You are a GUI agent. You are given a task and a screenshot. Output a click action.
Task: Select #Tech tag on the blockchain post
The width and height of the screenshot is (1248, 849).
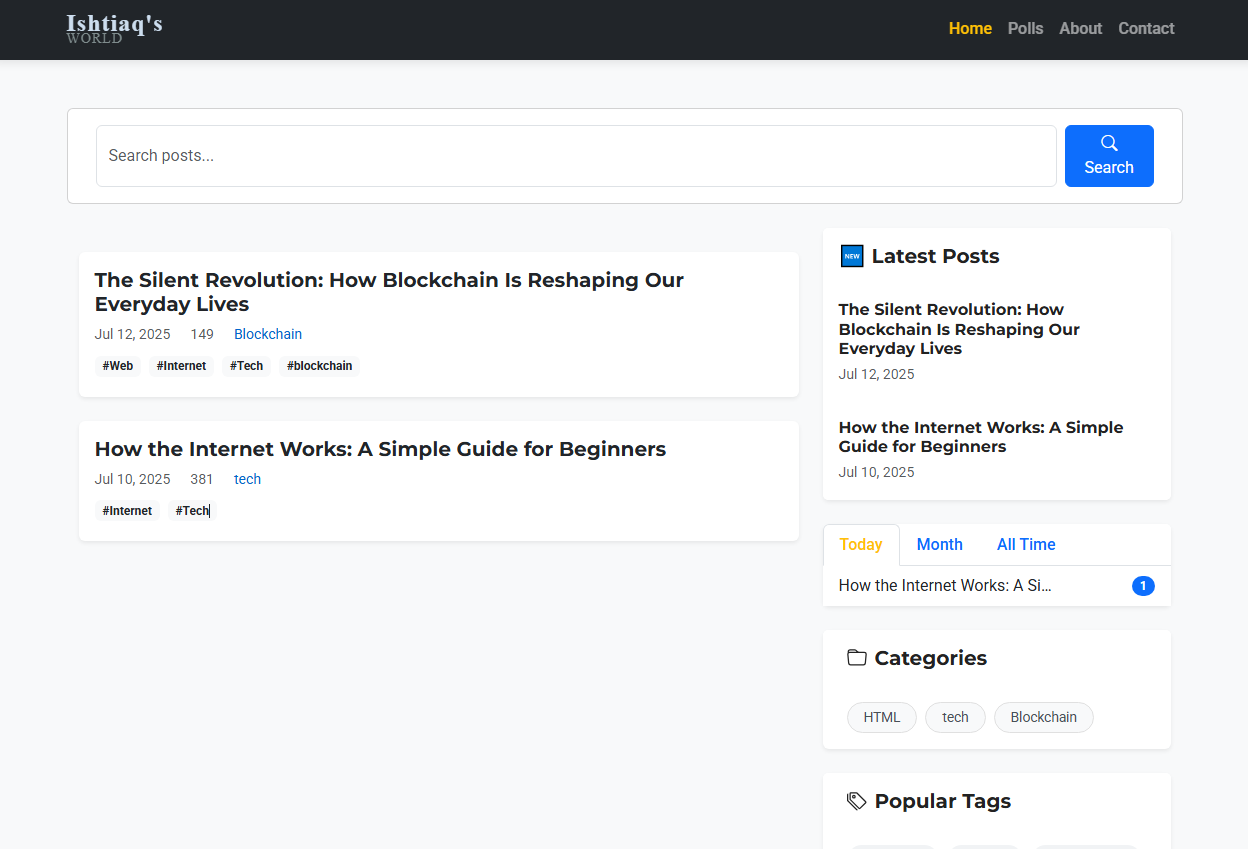click(246, 366)
